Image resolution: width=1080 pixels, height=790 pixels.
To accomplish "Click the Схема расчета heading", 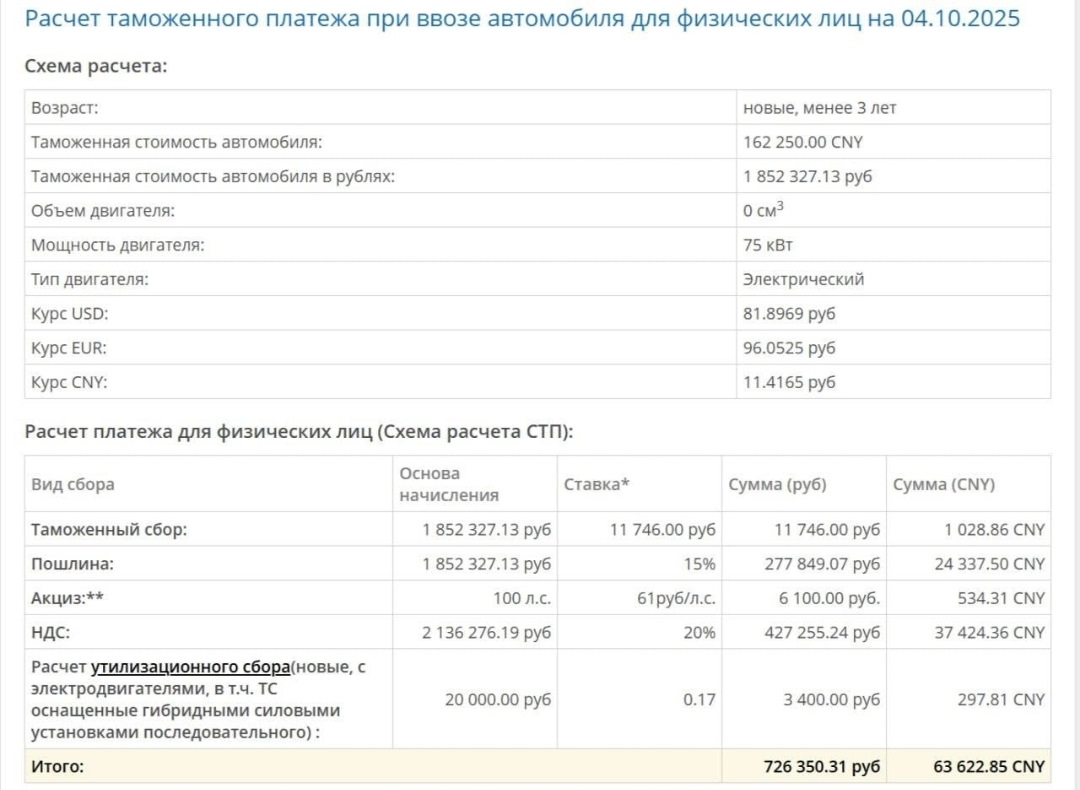I will [x=95, y=66].
